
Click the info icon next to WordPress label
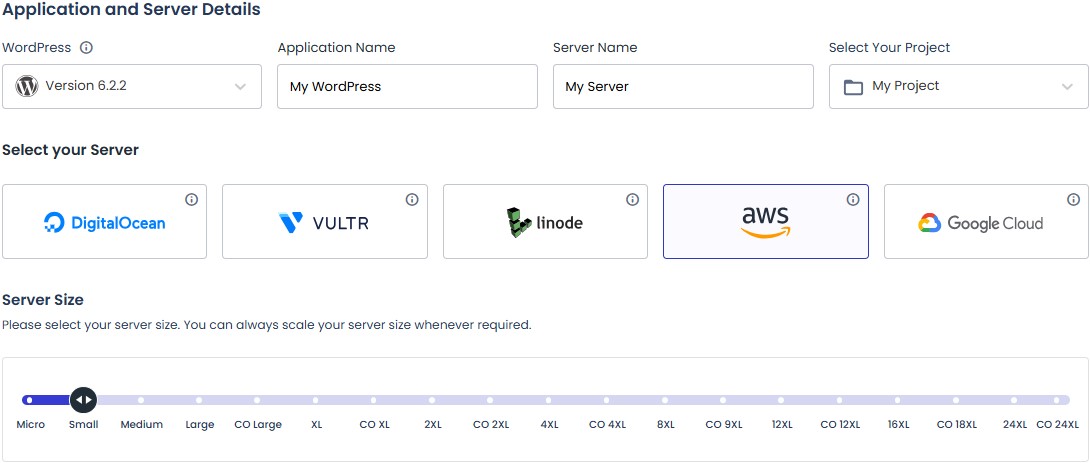(x=86, y=48)
